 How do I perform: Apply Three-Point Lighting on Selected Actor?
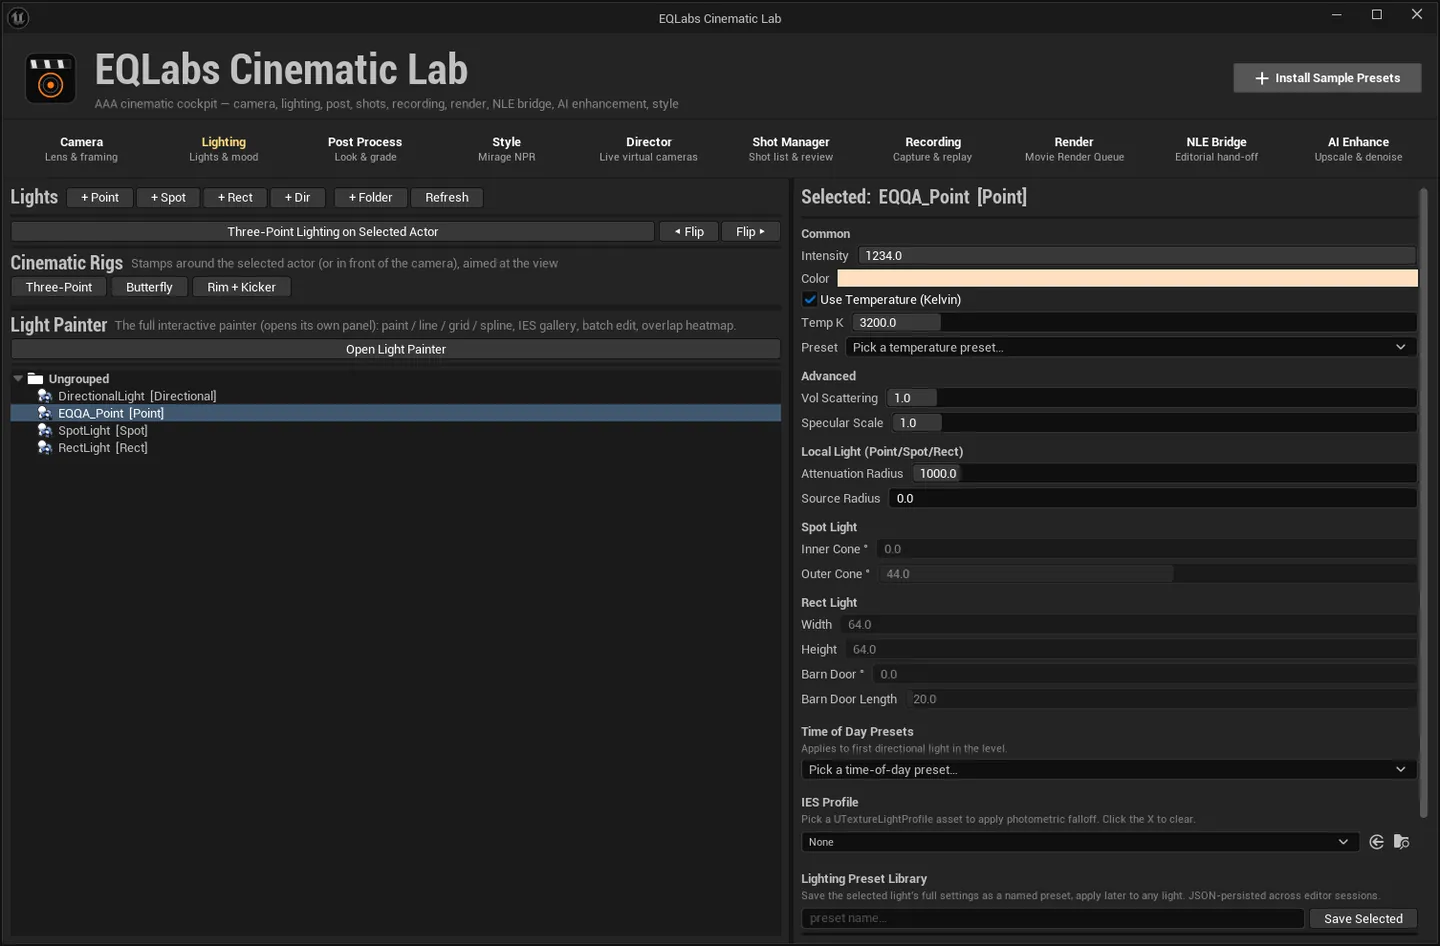point(333,231)
